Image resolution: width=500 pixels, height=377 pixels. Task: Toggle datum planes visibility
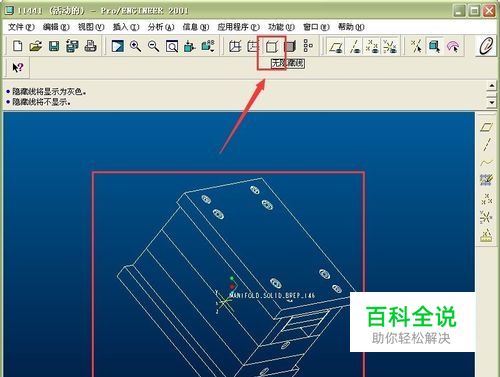[336, 46]
